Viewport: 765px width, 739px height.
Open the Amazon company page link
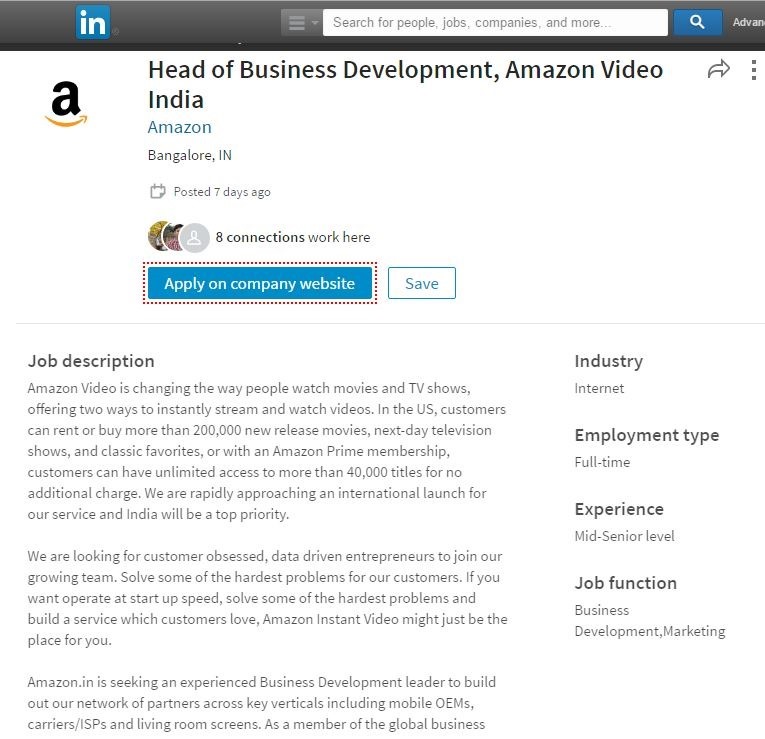(180, 127)
